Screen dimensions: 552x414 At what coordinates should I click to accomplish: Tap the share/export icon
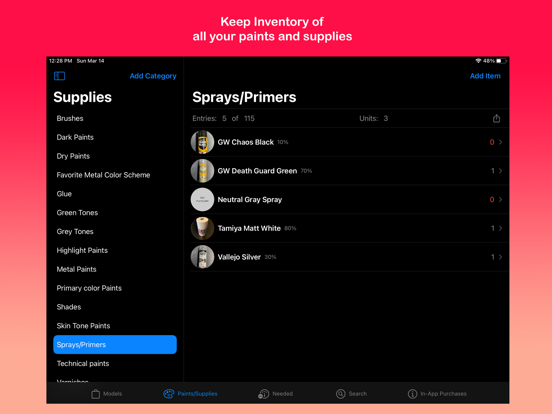(496, 119)
